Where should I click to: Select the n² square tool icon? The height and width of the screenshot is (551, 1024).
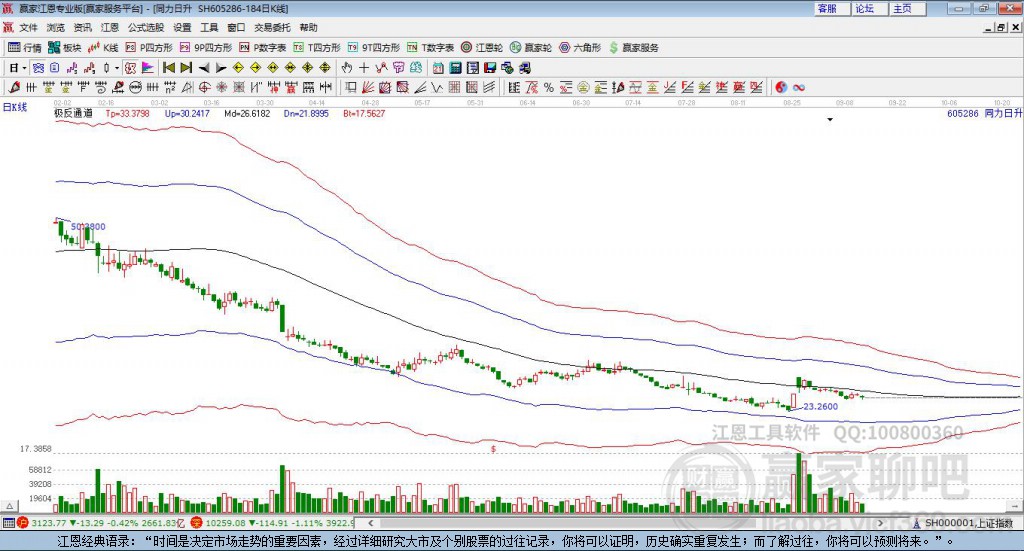point(170,87)
